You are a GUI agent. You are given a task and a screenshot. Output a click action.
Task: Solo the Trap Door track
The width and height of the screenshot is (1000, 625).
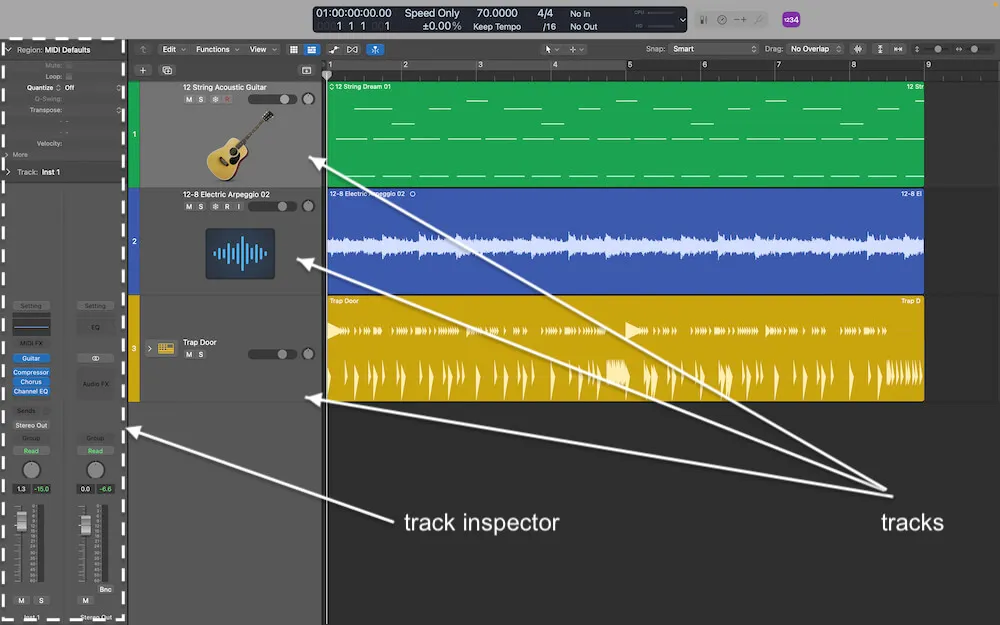point(203,354)
